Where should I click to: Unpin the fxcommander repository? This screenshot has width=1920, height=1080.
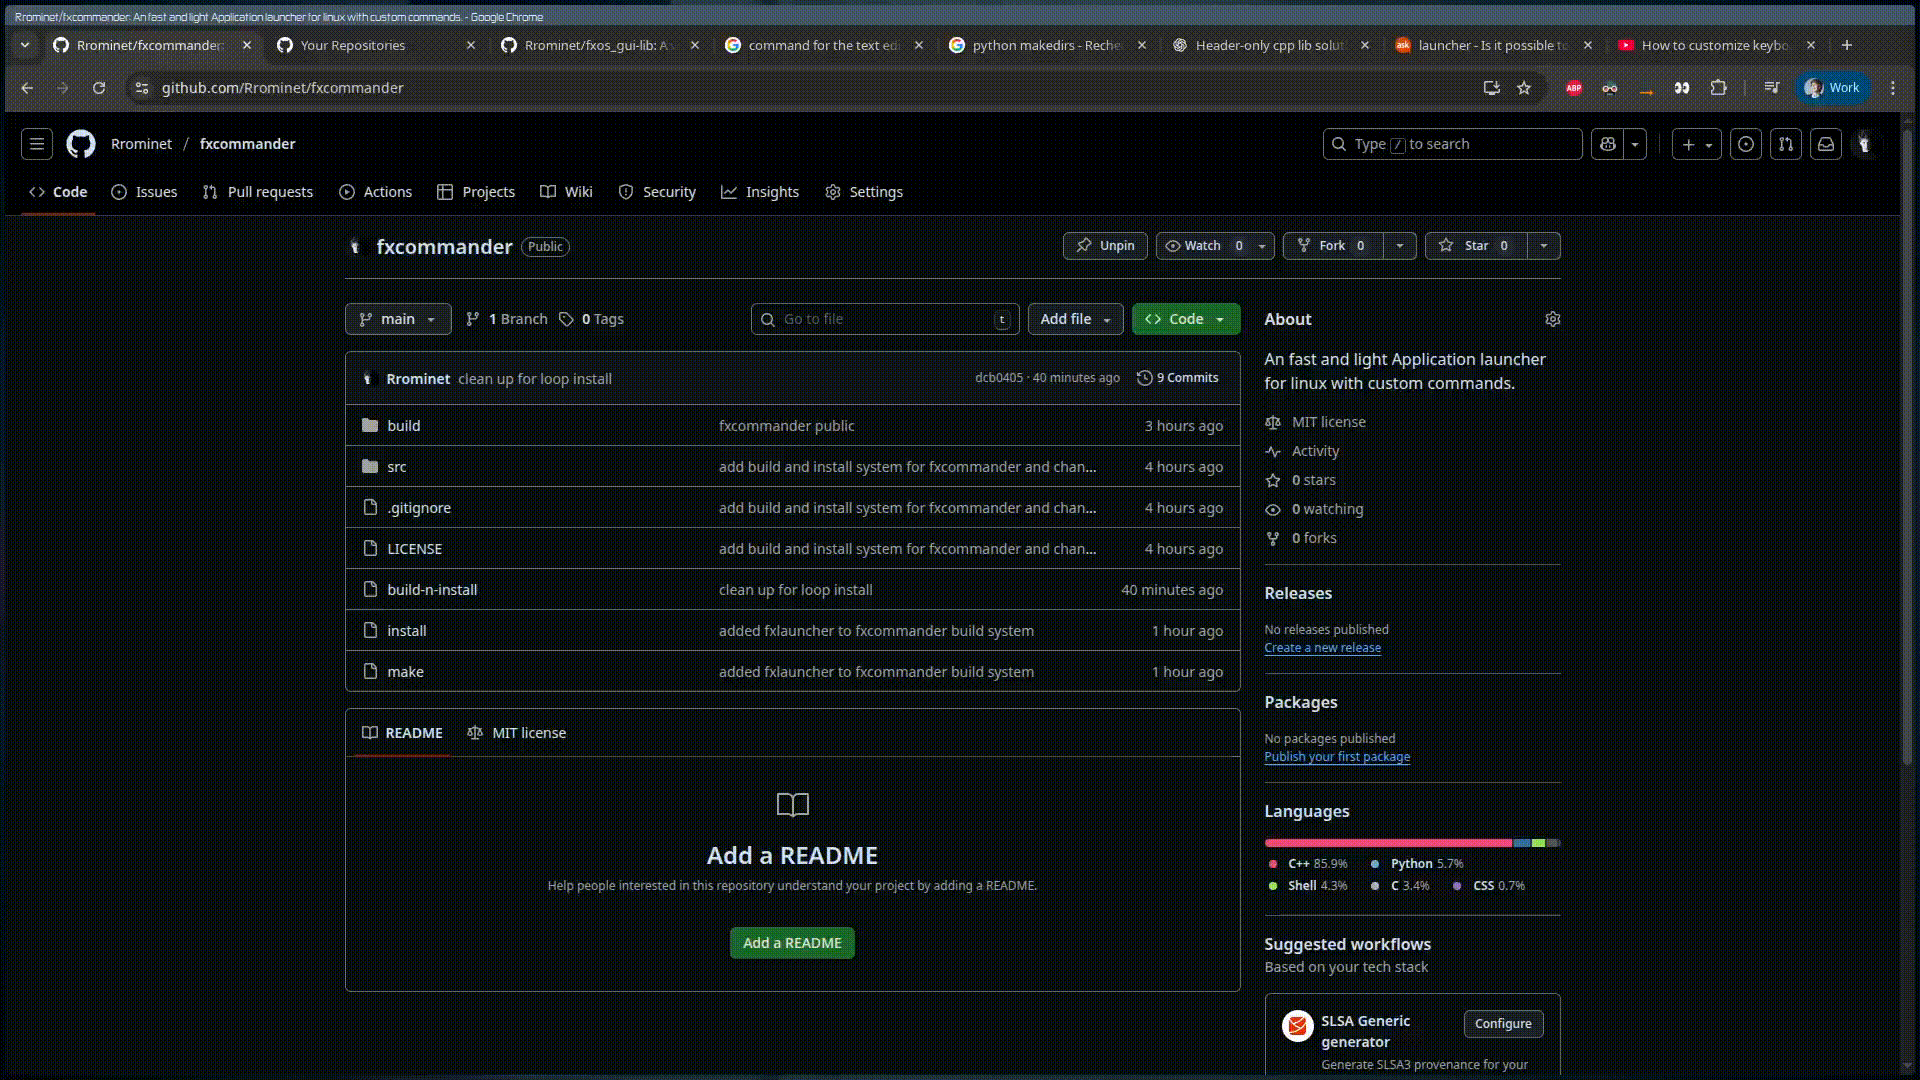tap(1105, 246)
